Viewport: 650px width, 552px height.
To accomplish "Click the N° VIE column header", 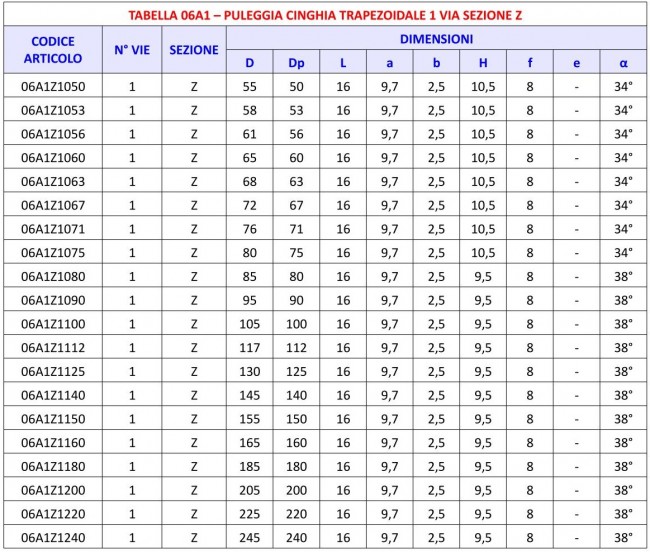I will tap(132, 50).
